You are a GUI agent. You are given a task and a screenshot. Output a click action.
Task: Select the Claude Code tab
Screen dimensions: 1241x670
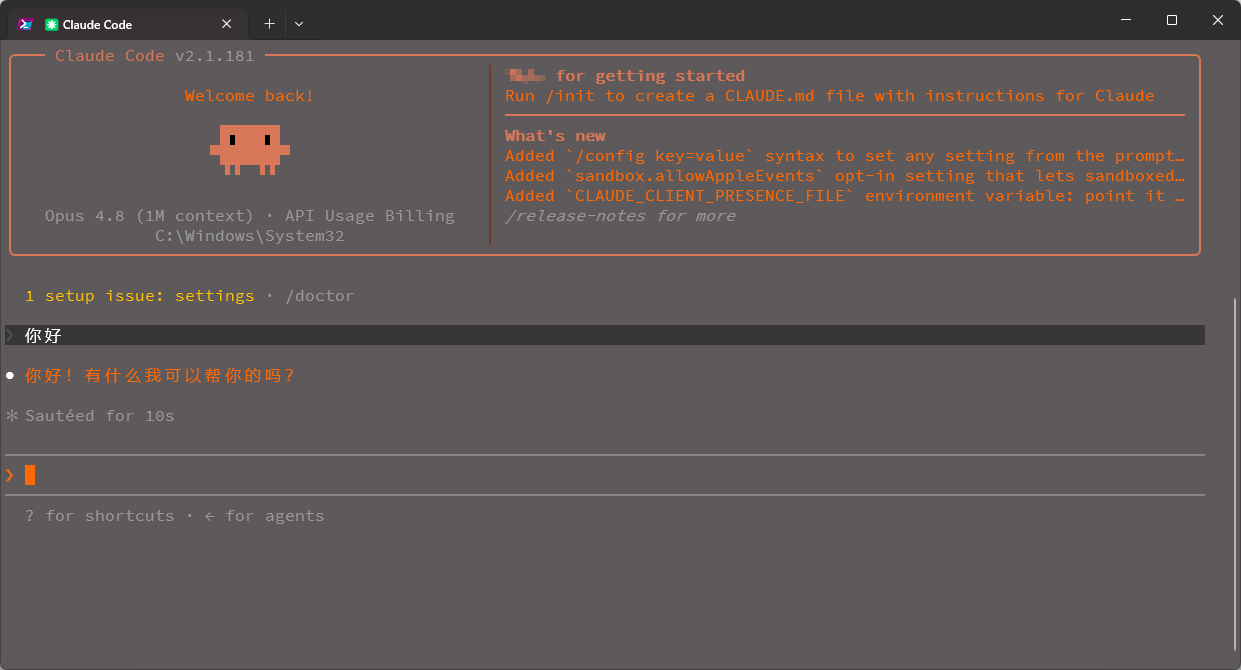coord(127,23)
